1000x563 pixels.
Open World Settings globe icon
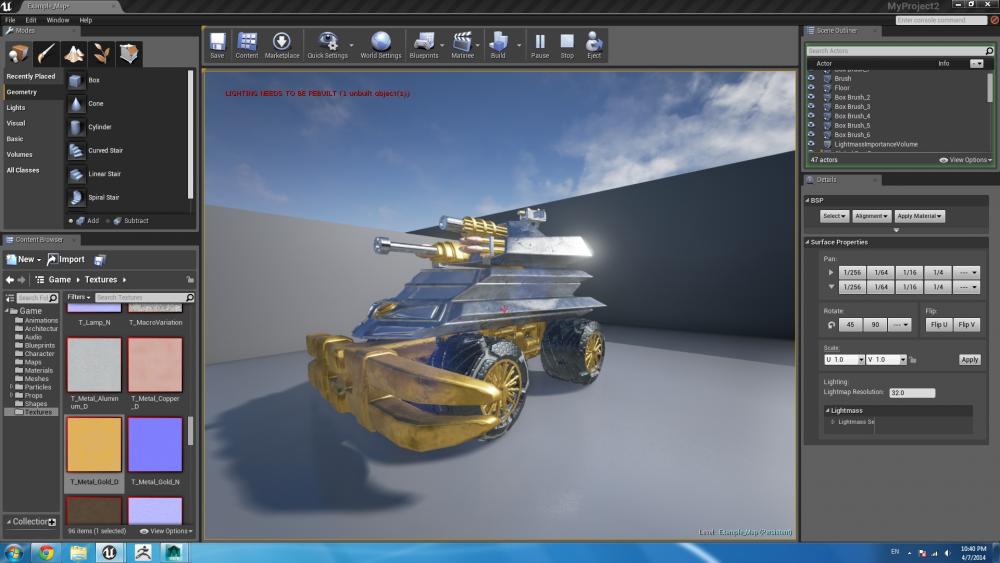(381, 45)
